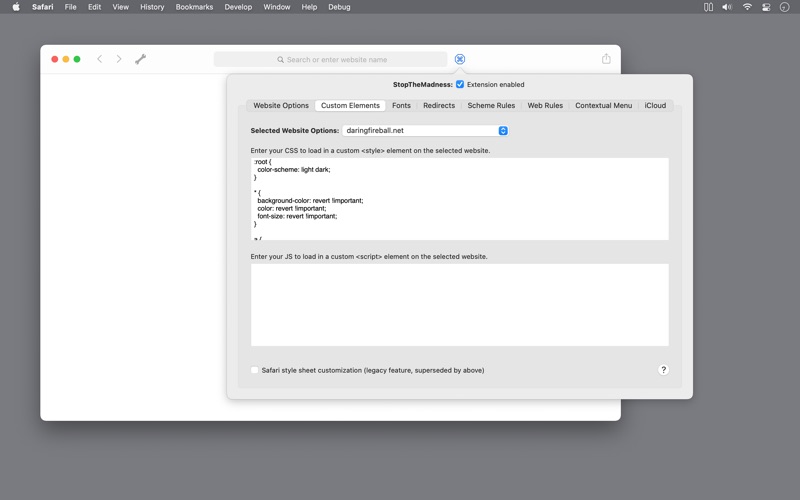Open the Apple menu

point(16,7)
